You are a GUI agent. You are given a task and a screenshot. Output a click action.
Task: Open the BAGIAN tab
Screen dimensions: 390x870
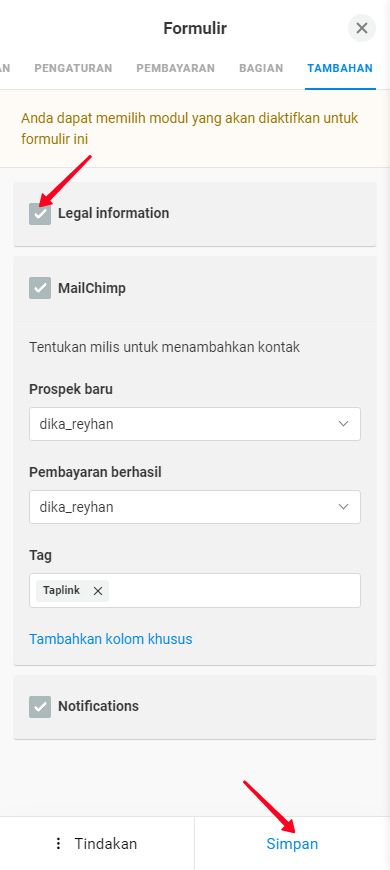pyautogui.click(x=261, y=68)
